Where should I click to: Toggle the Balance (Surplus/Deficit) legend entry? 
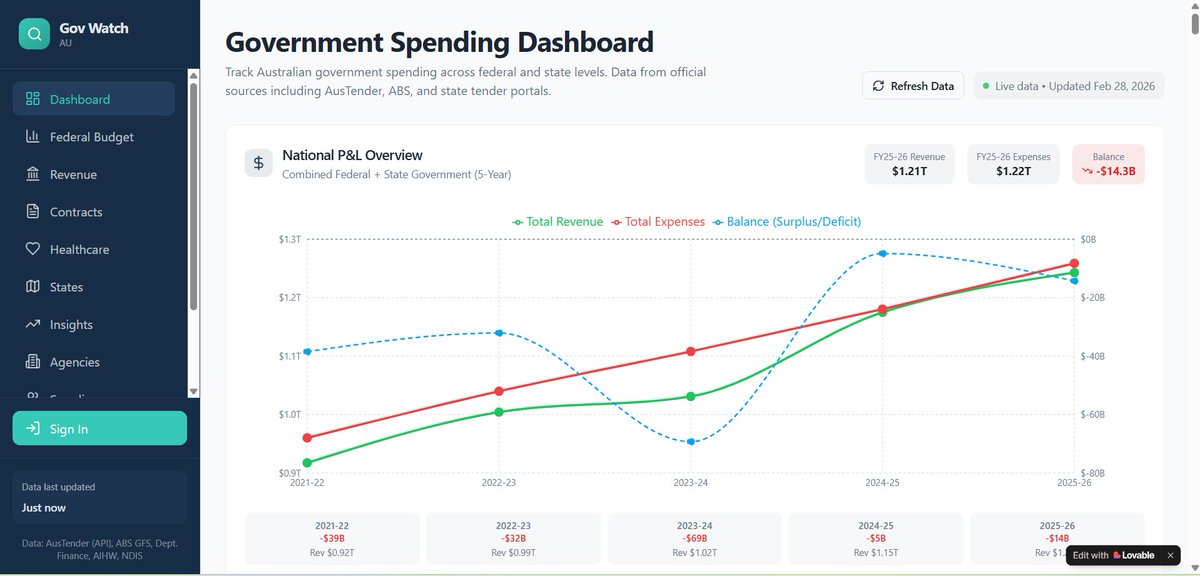pos(786,221)
